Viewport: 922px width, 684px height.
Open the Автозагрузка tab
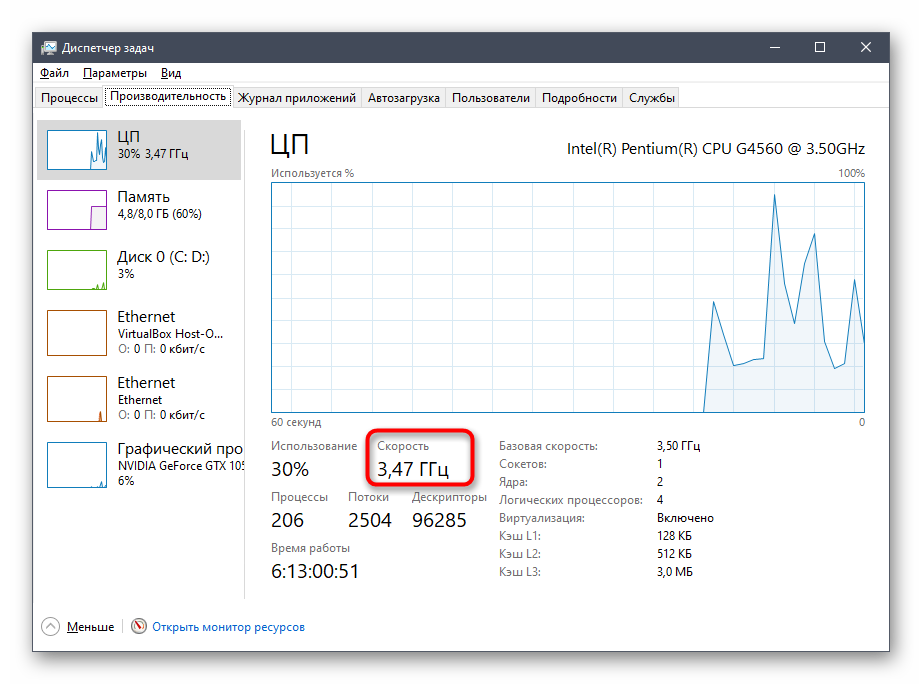pyautogui.click(x=403, y=98)
